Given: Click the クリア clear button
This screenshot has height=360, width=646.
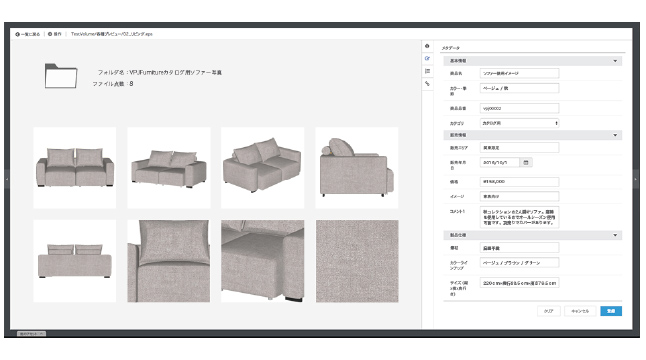Looking at the screenshot, I should tap(548, 311).
